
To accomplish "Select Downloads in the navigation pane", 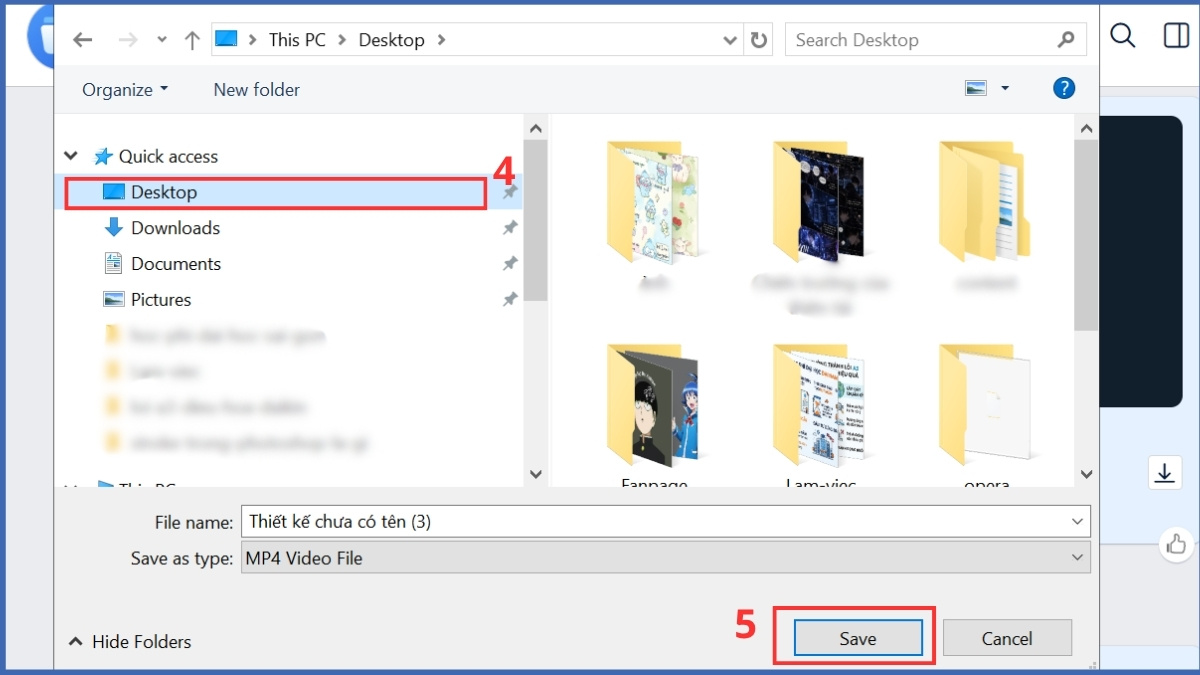I will pyautogui.click(x=175, y=228).
